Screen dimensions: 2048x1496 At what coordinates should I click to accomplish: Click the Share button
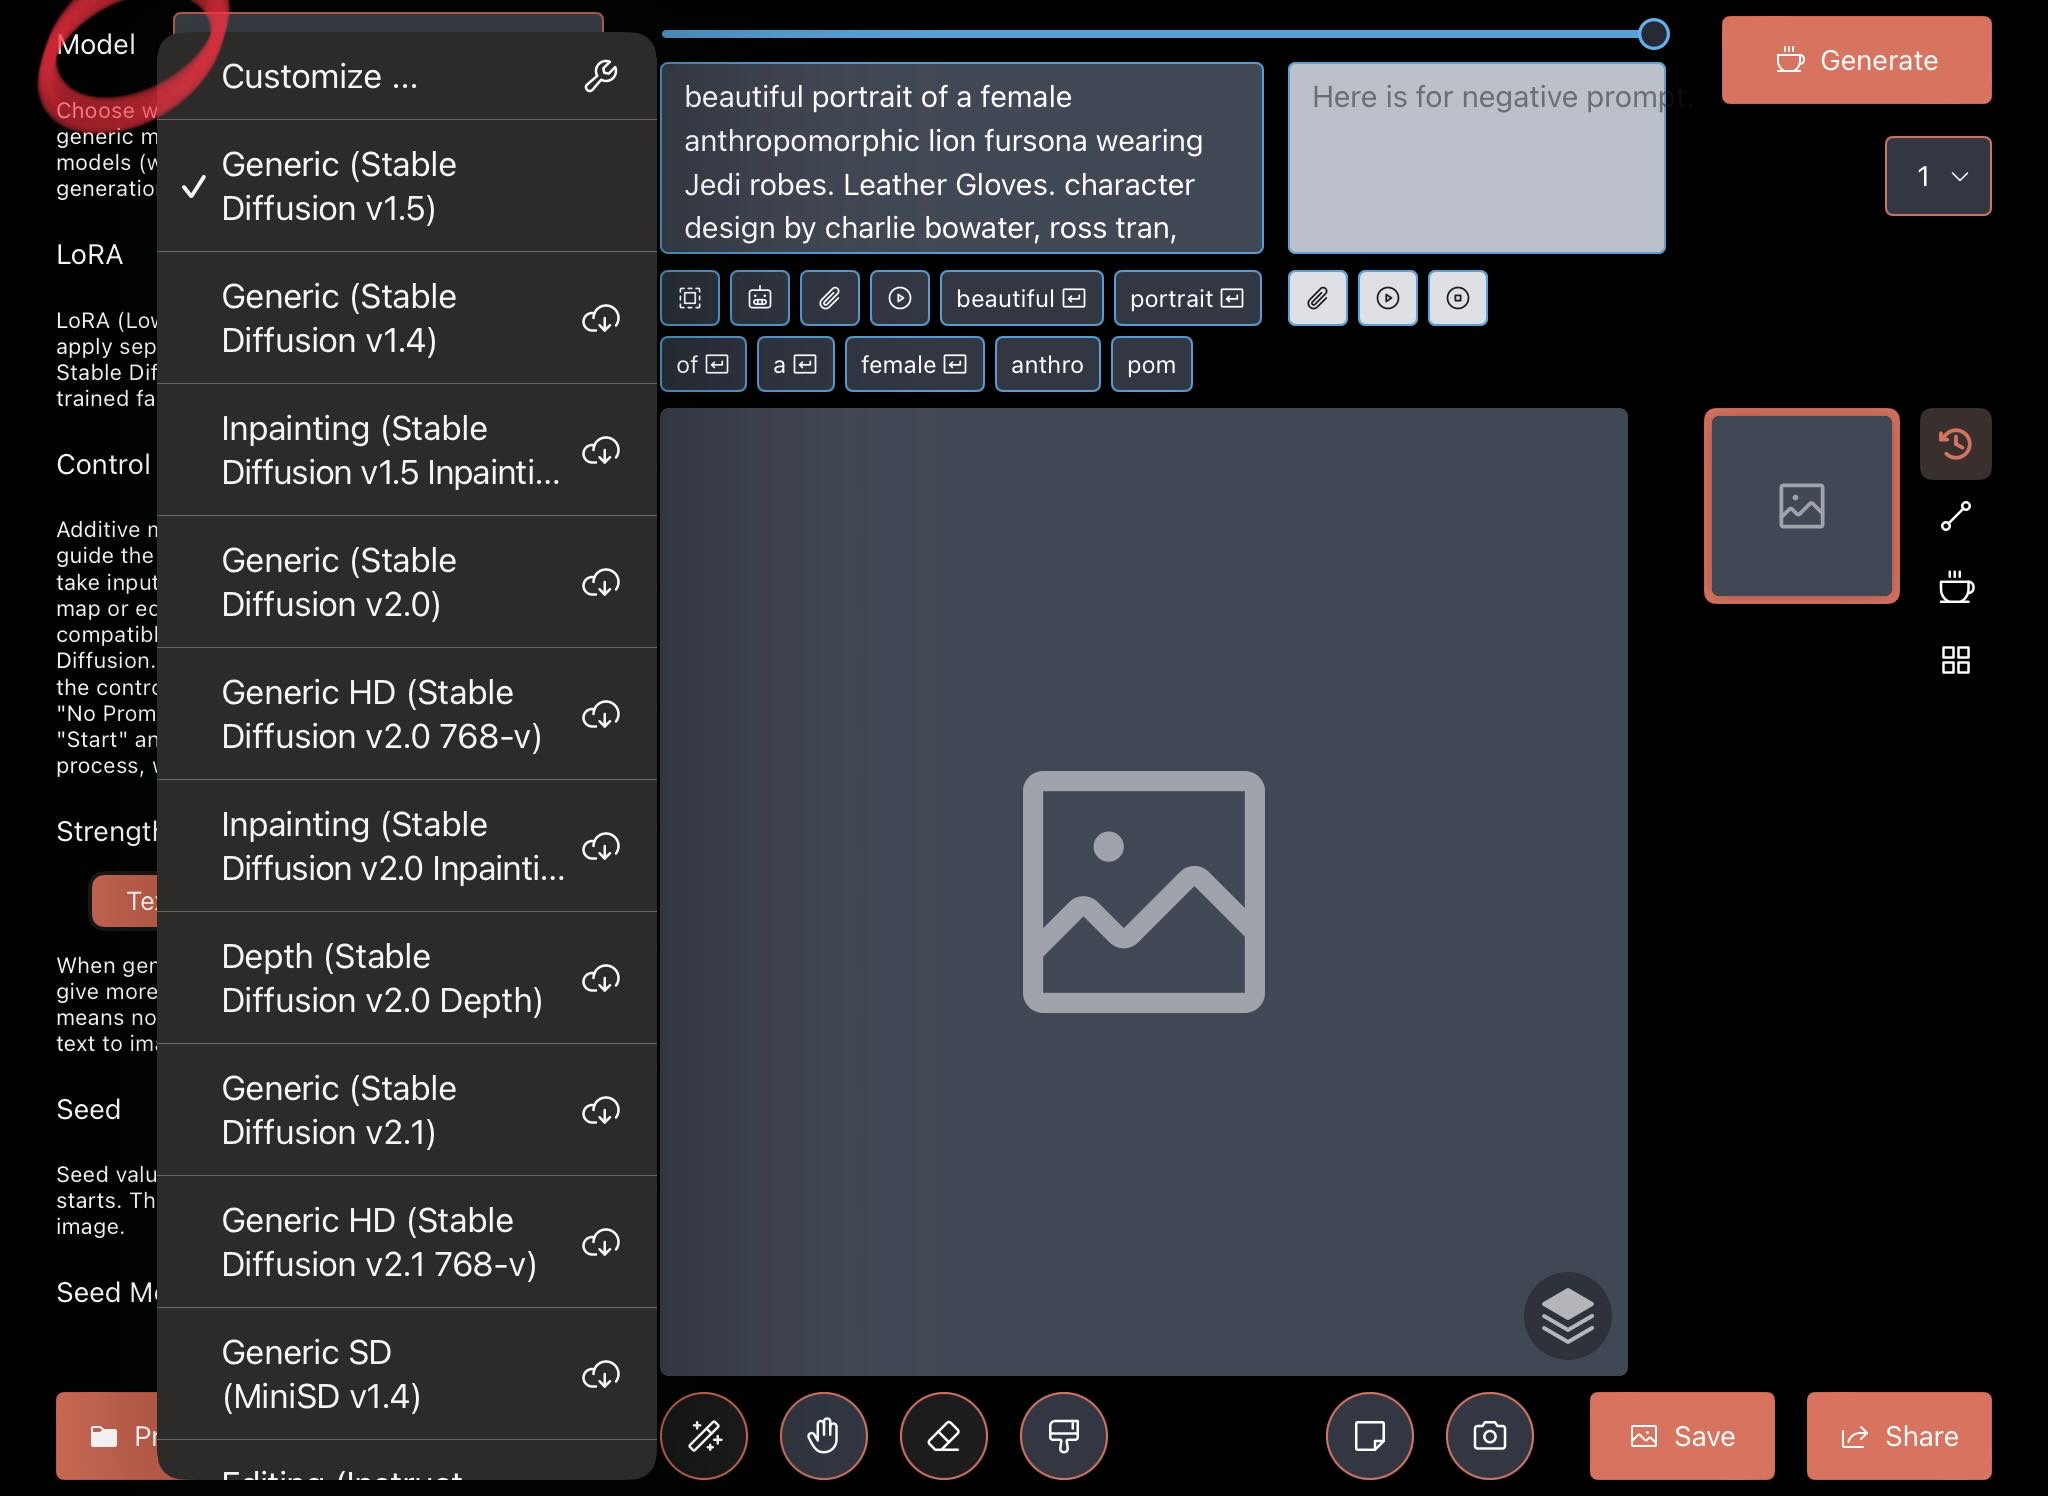point(1898,1436)
